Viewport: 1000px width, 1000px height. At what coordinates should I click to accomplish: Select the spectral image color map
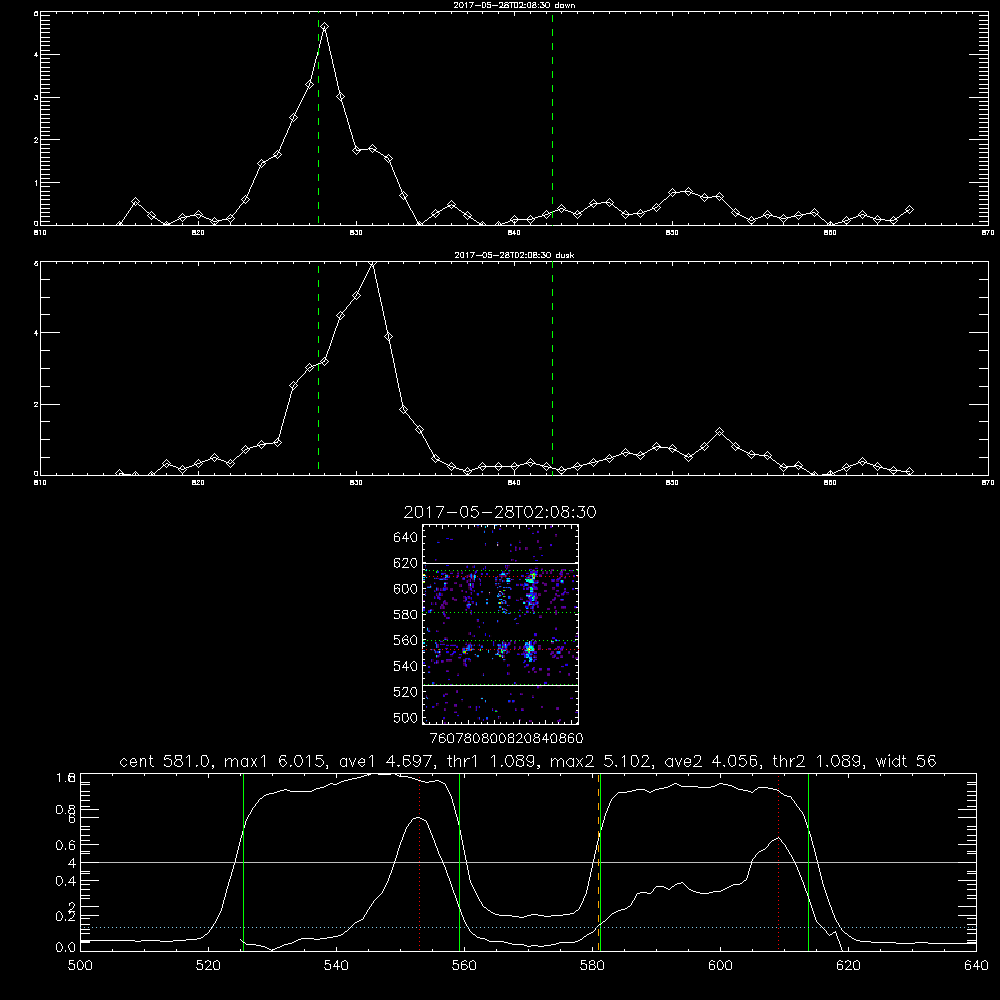(500, 624)
